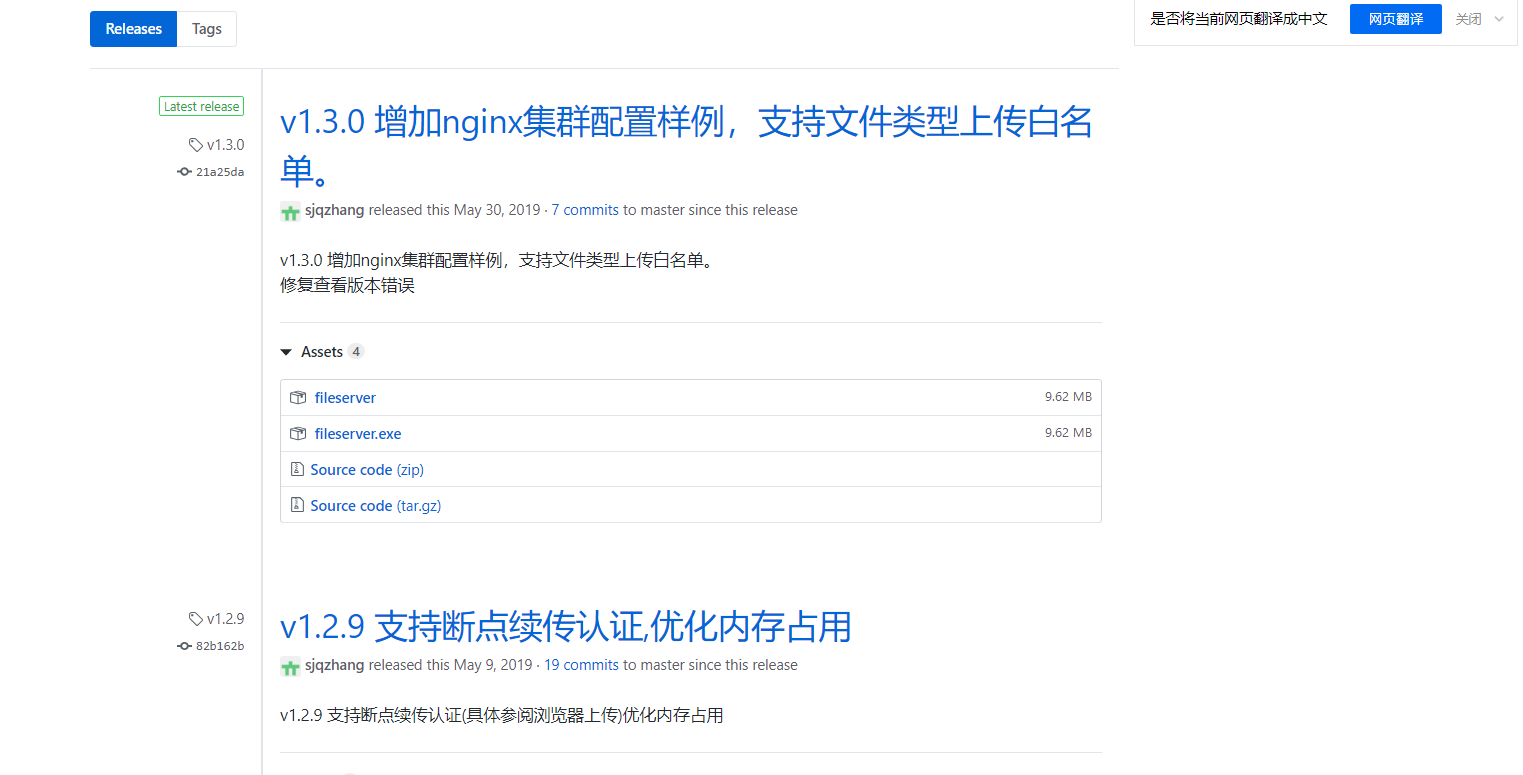Switch to the Tags tab

pyautogui.click(x=206, y=28)
